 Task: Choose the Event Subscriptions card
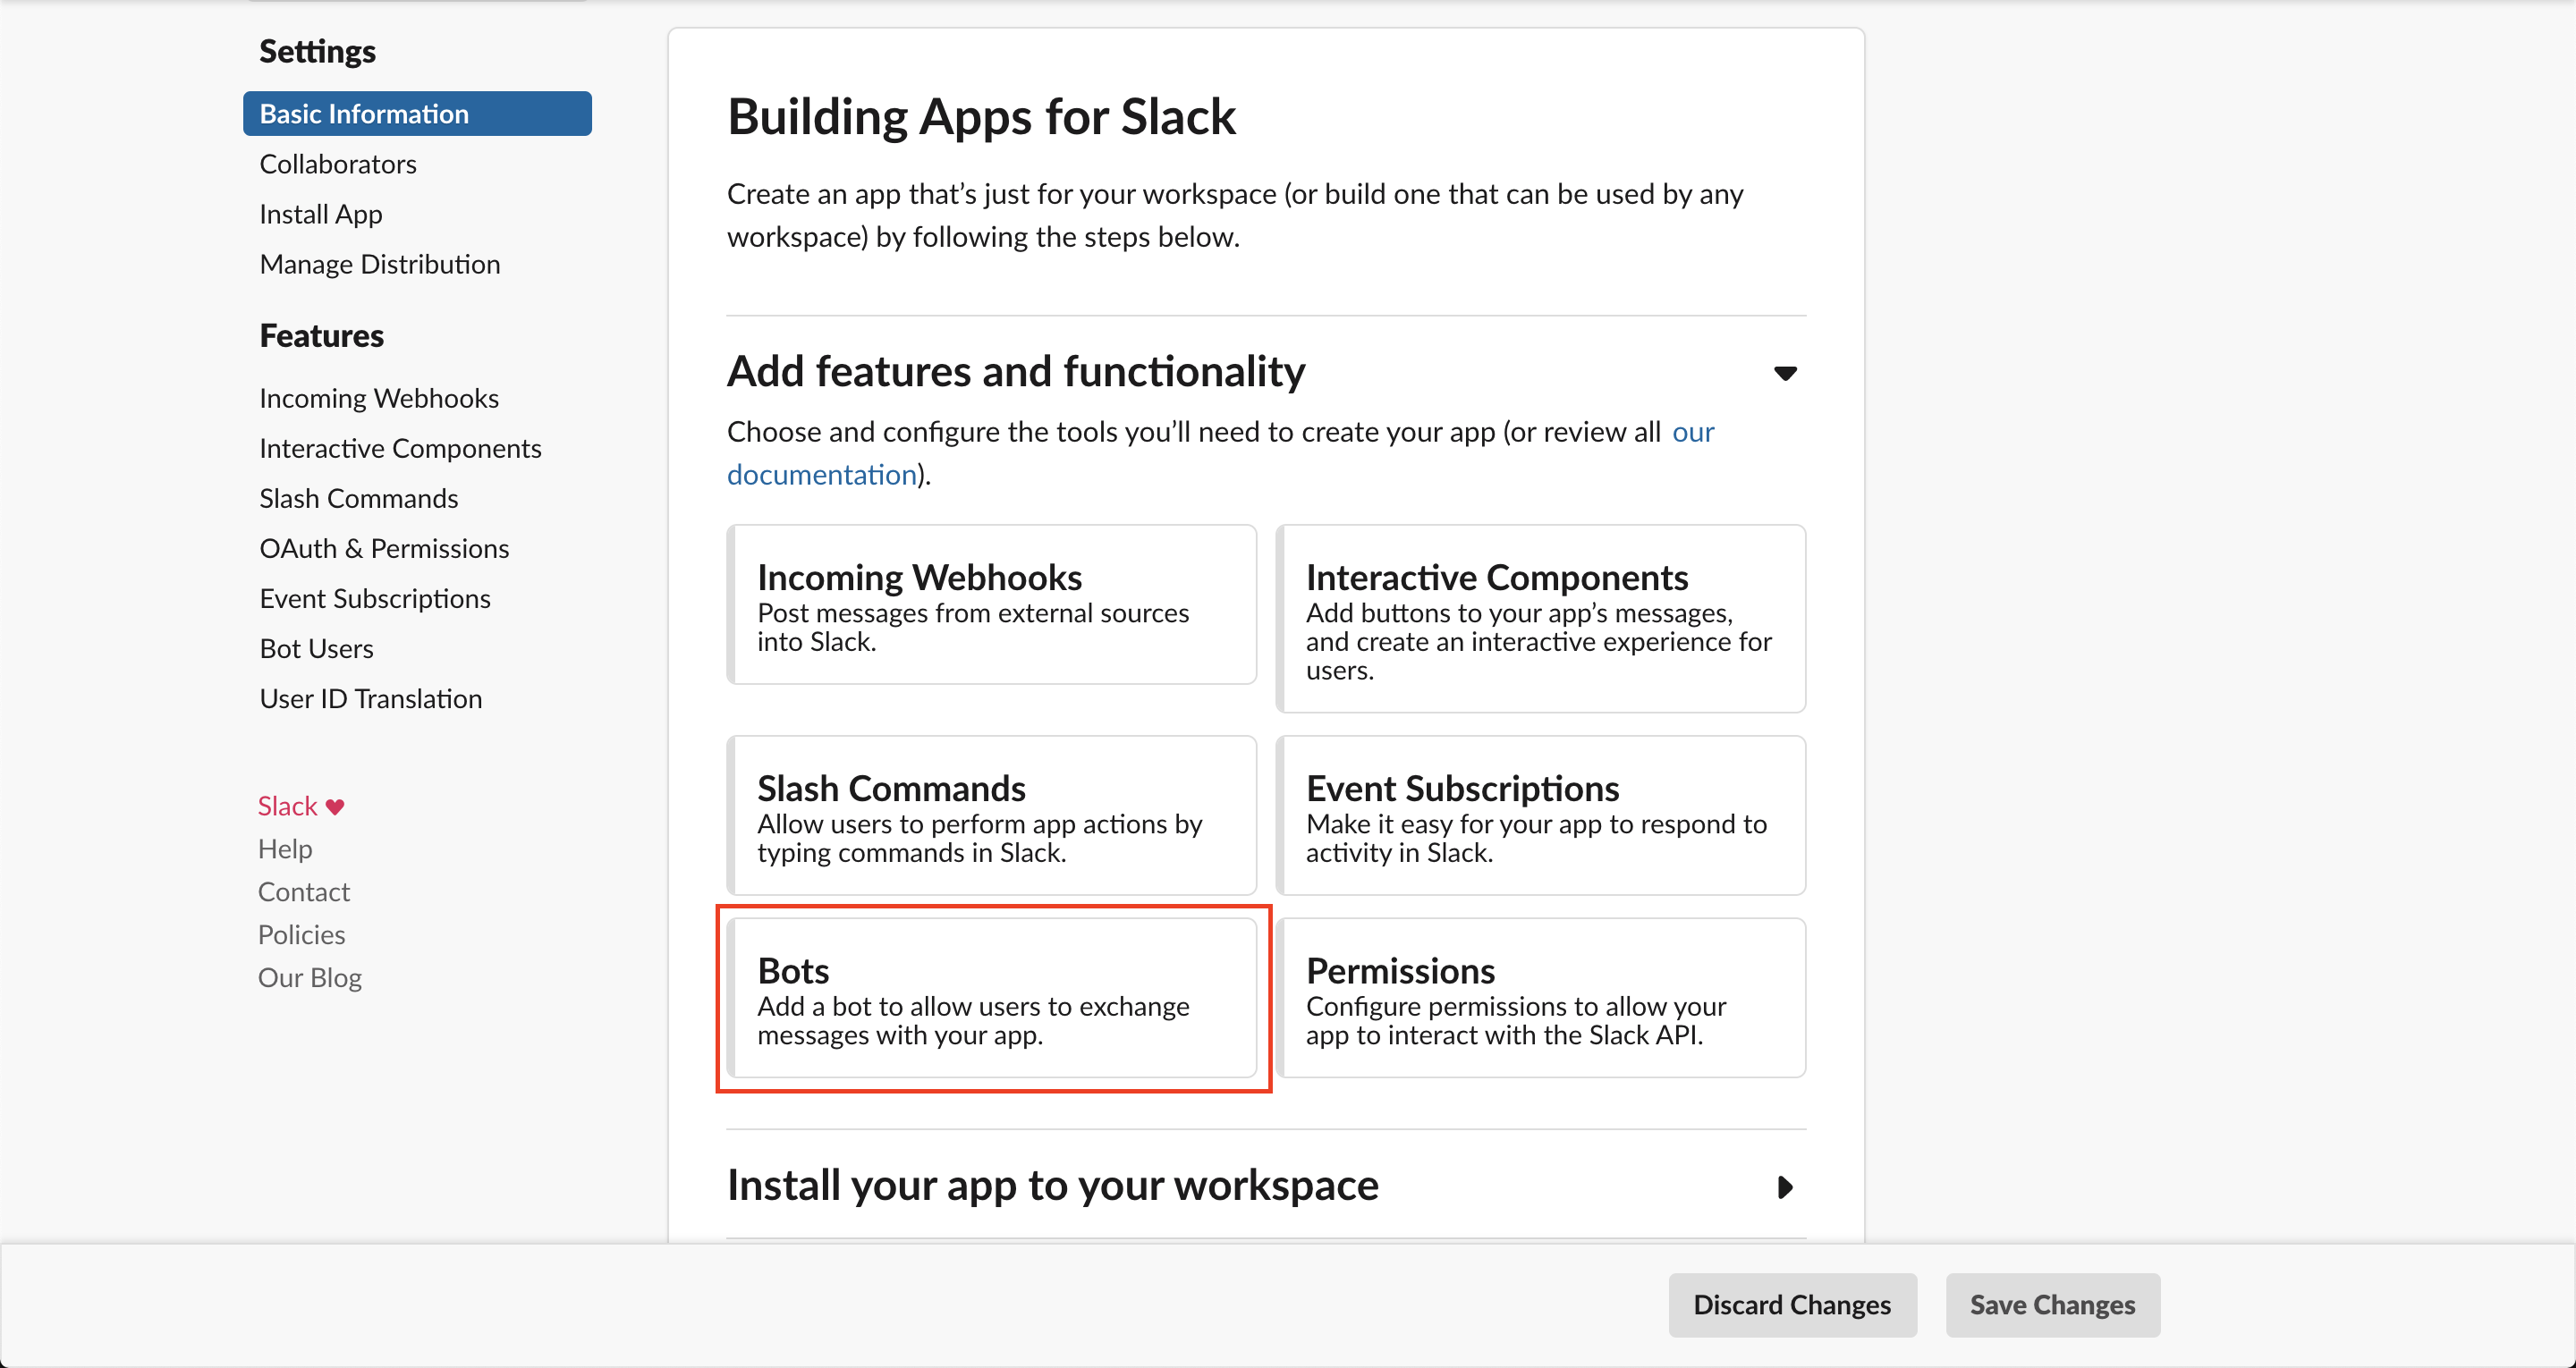coord(1540,816)
